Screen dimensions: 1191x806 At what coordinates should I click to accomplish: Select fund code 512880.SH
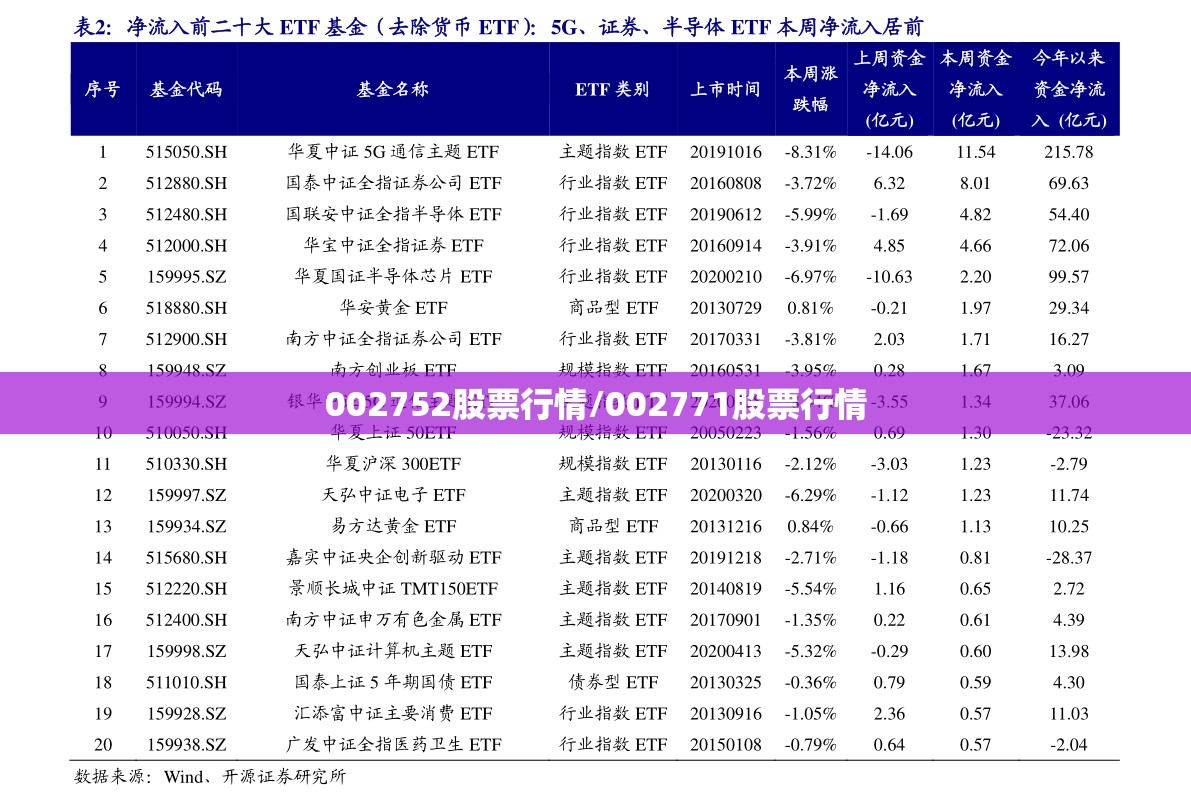pos(186,183)
